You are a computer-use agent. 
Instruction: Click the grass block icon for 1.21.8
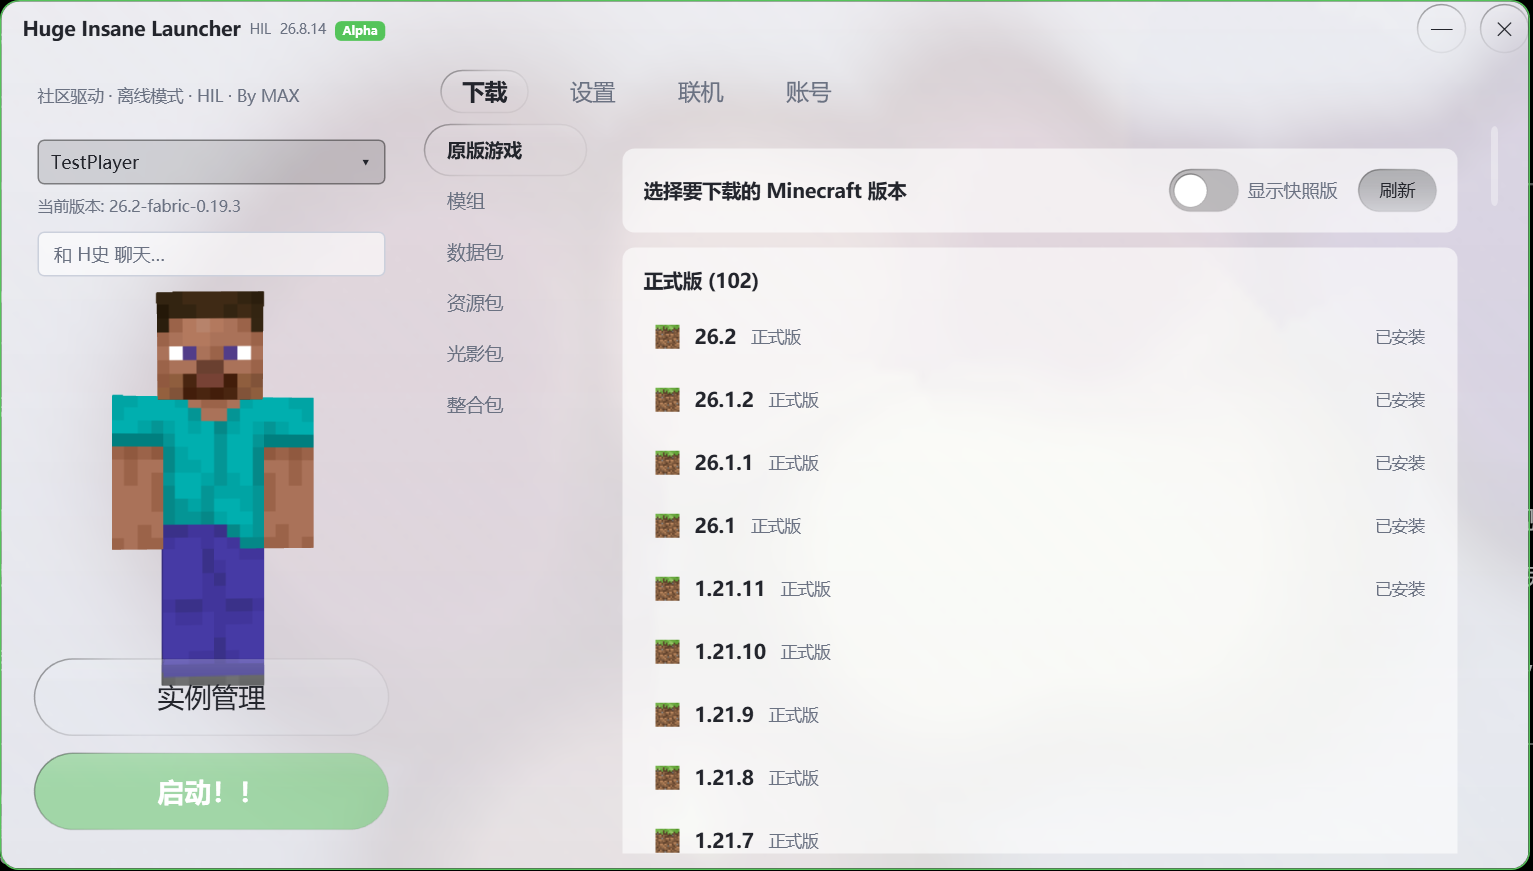point(667,778)
